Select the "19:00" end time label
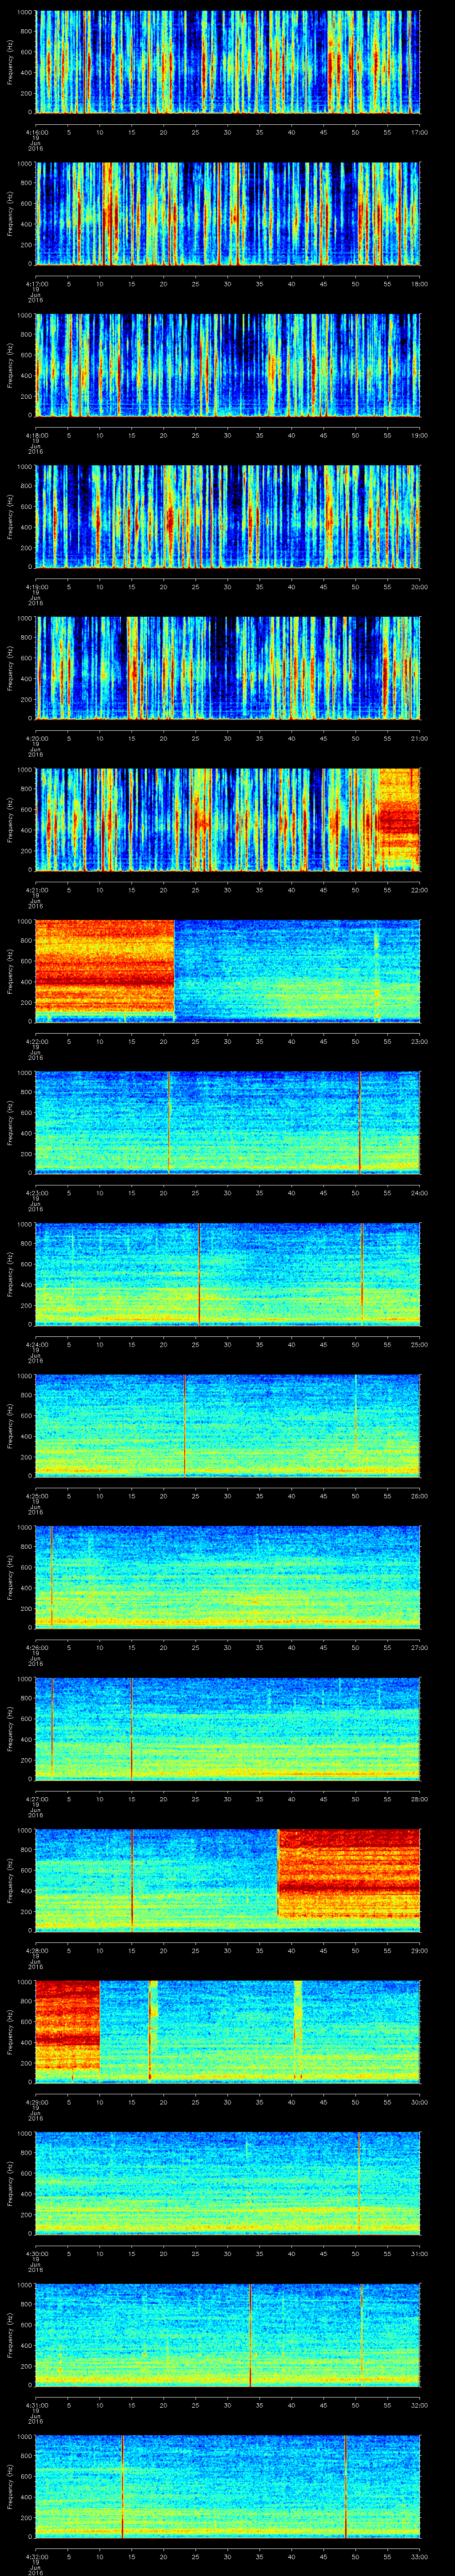Image resolution: width=455 pixels, height=2576 pixels. click(419, 435)
